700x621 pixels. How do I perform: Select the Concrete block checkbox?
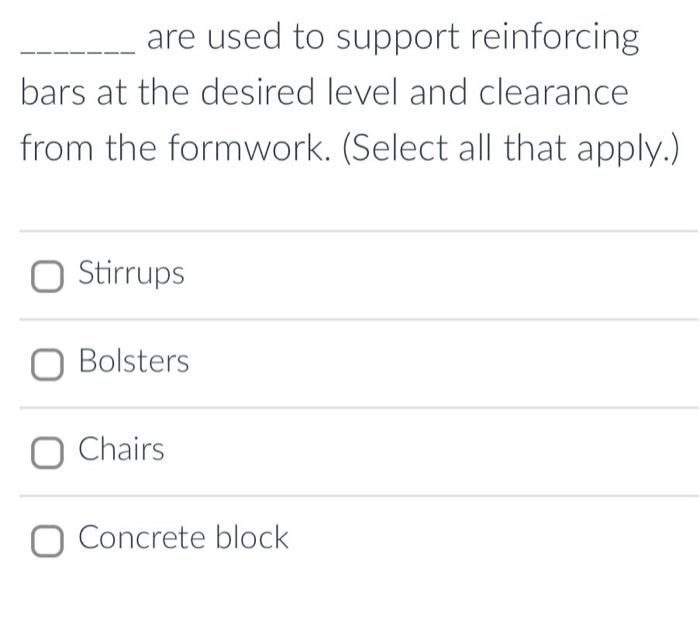pyautogui.click(x=47, y=541)
